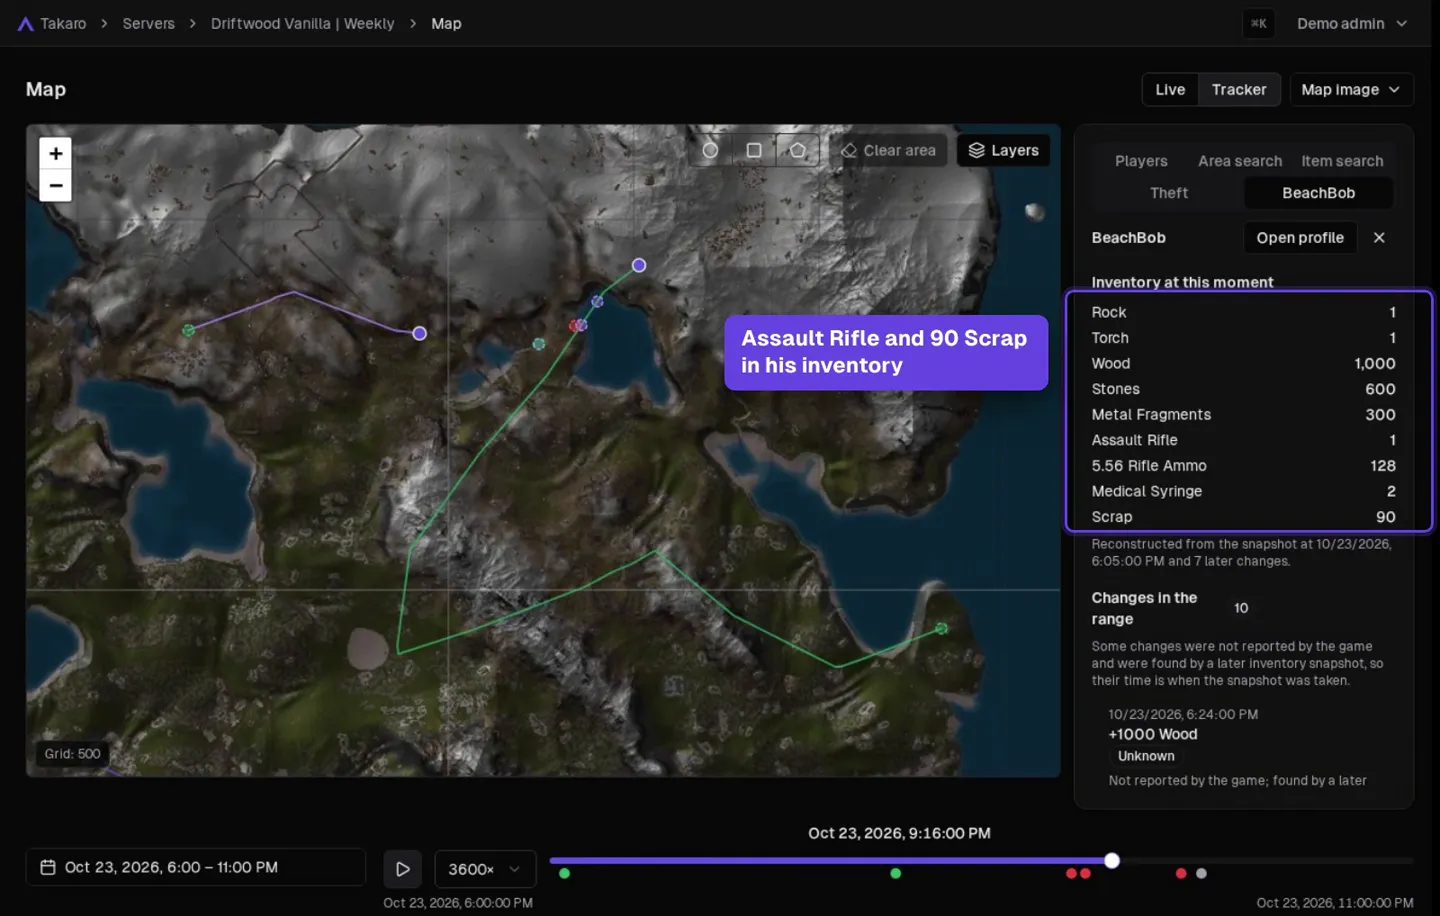Image resolution: width=1440 pixels, height=916 pixels.
Task: Click the gray marker on the timeline
Action: pyautogui.click(x=1201, y=874)
